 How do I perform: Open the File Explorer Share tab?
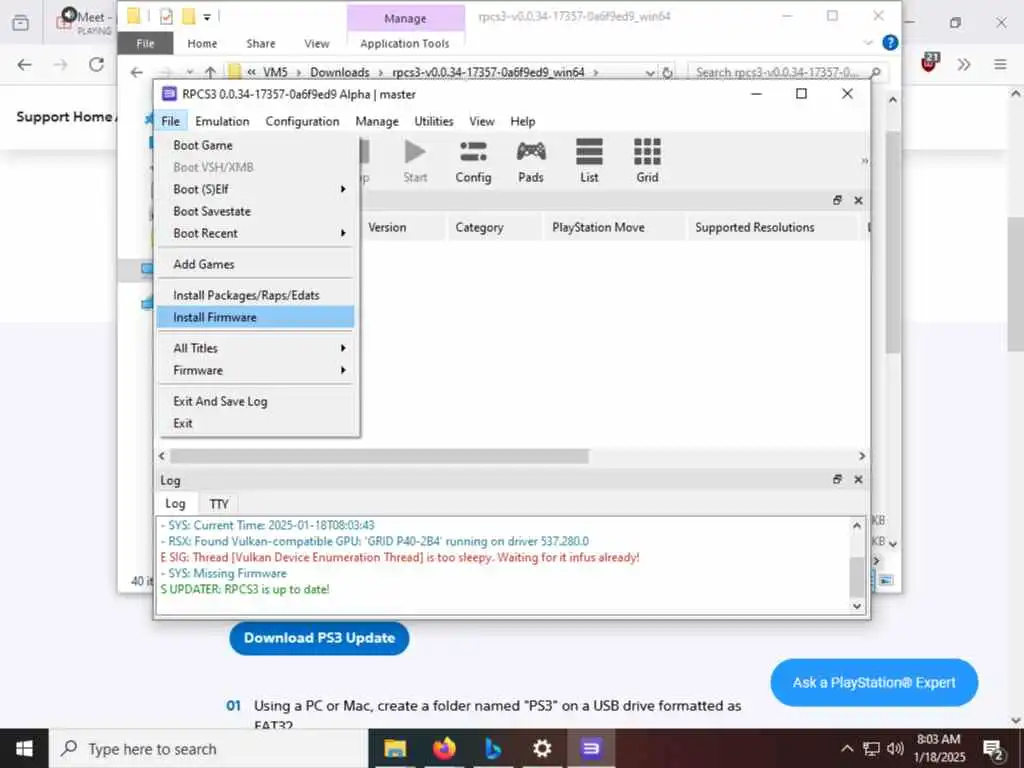click(261, 44)
